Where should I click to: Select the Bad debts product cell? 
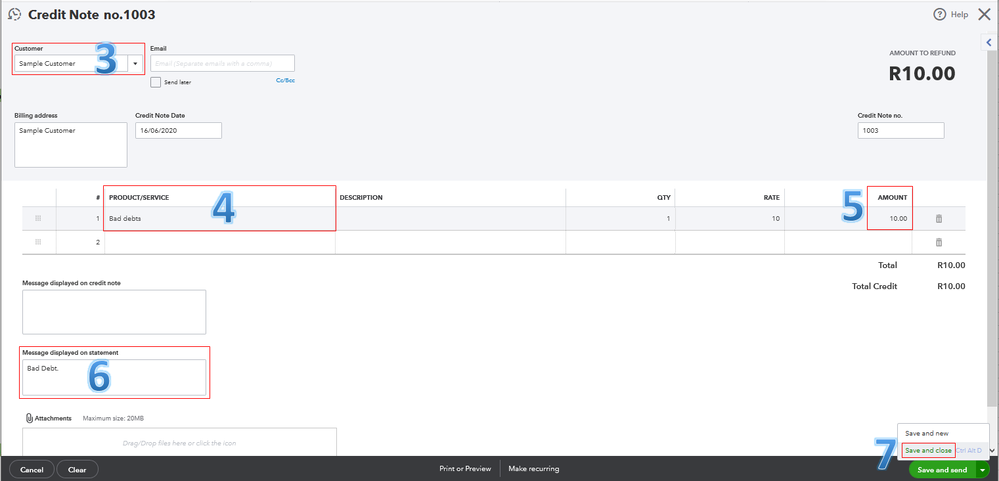tap(220, 219)
